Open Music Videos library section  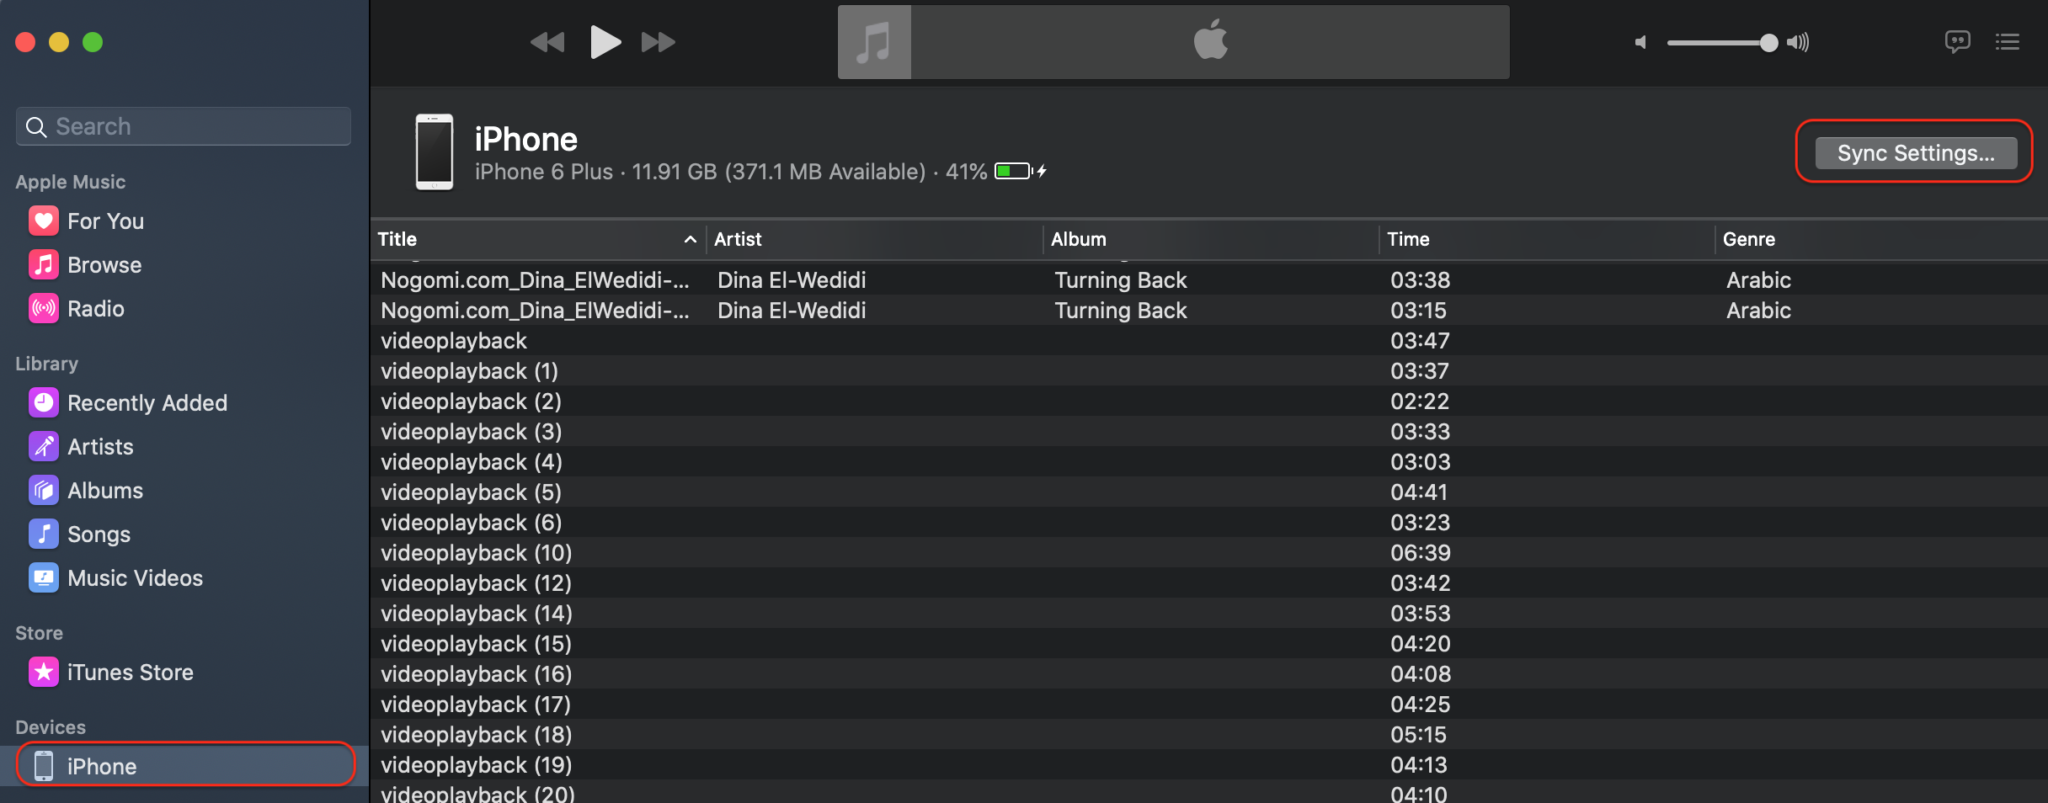click(135, 579)
